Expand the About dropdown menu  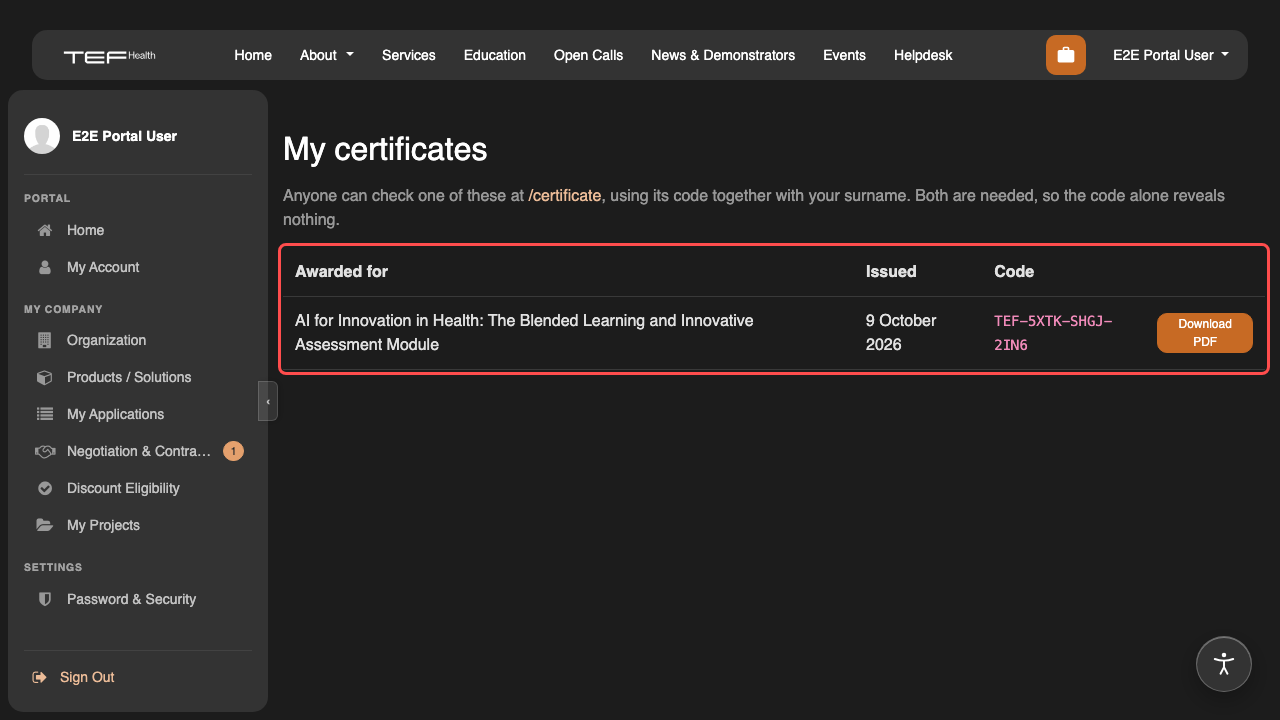click(x=327, y=55)
